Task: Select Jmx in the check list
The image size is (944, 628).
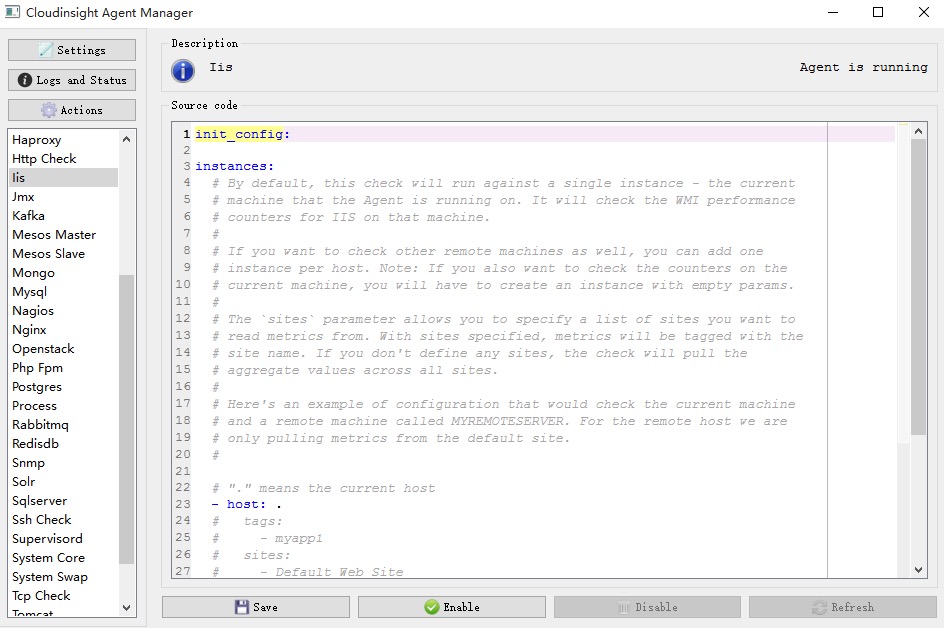Action: (x=64, y=197)
